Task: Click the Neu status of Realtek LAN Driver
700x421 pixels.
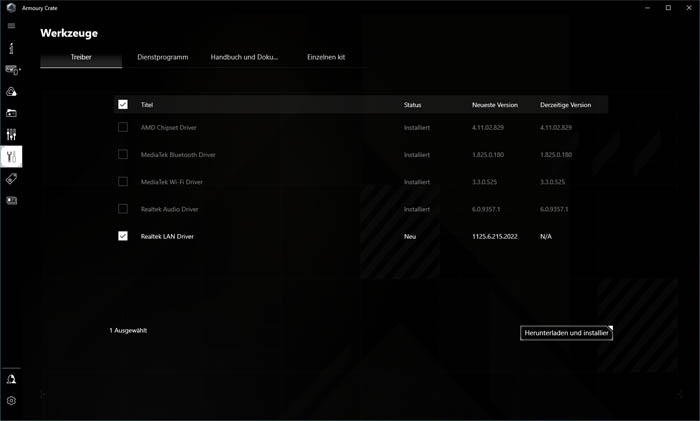Action: click(x=410, y=237)
